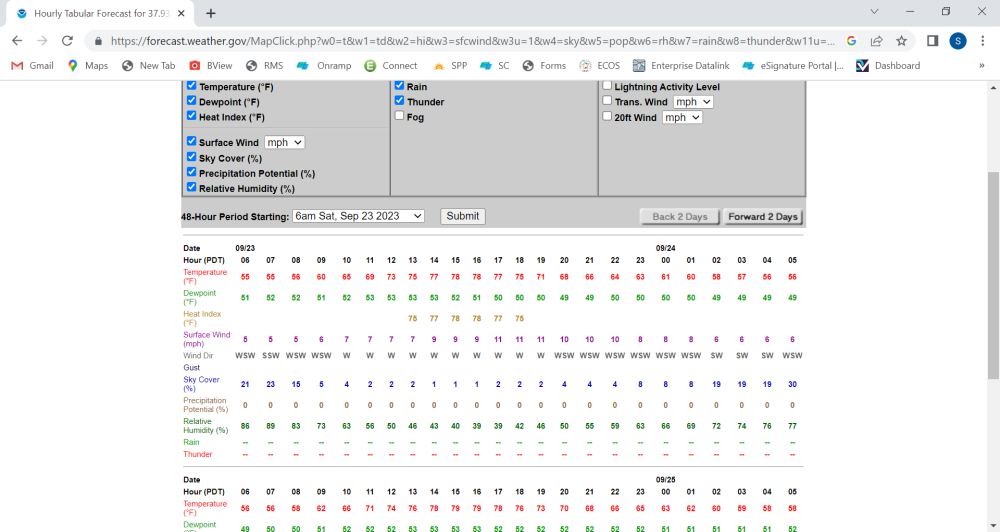Open the Onramp bookmark

tap(324, 66)
